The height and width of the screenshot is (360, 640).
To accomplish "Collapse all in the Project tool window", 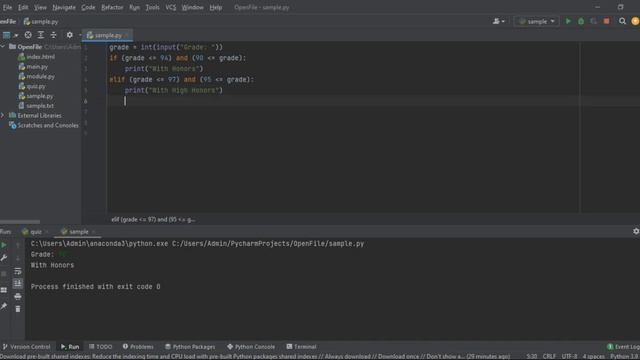I will [53, 35].
